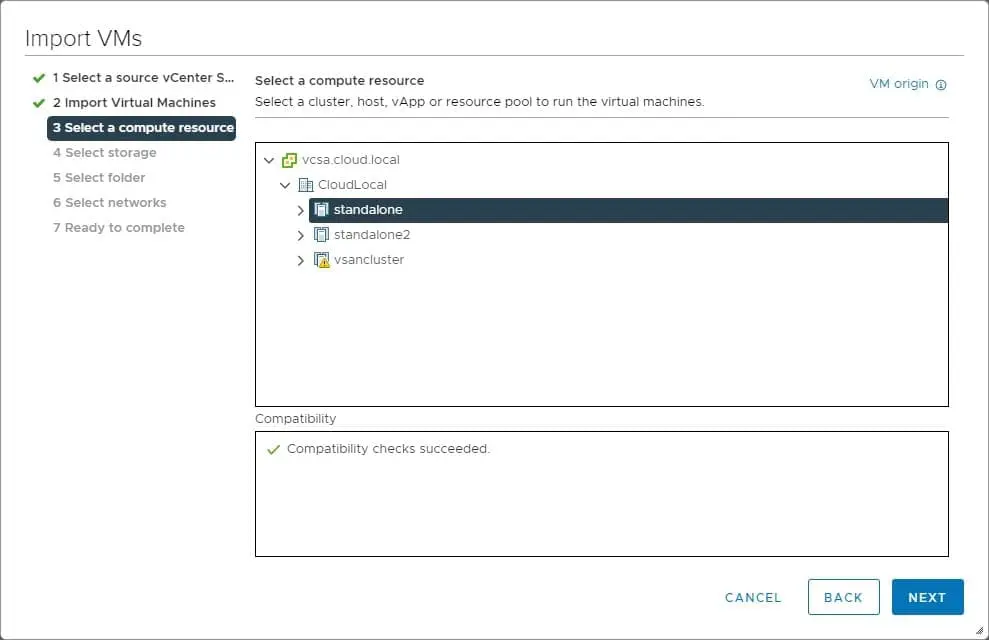
Task: Click the standalone2 cluster icon
Action: coord(321,235)
